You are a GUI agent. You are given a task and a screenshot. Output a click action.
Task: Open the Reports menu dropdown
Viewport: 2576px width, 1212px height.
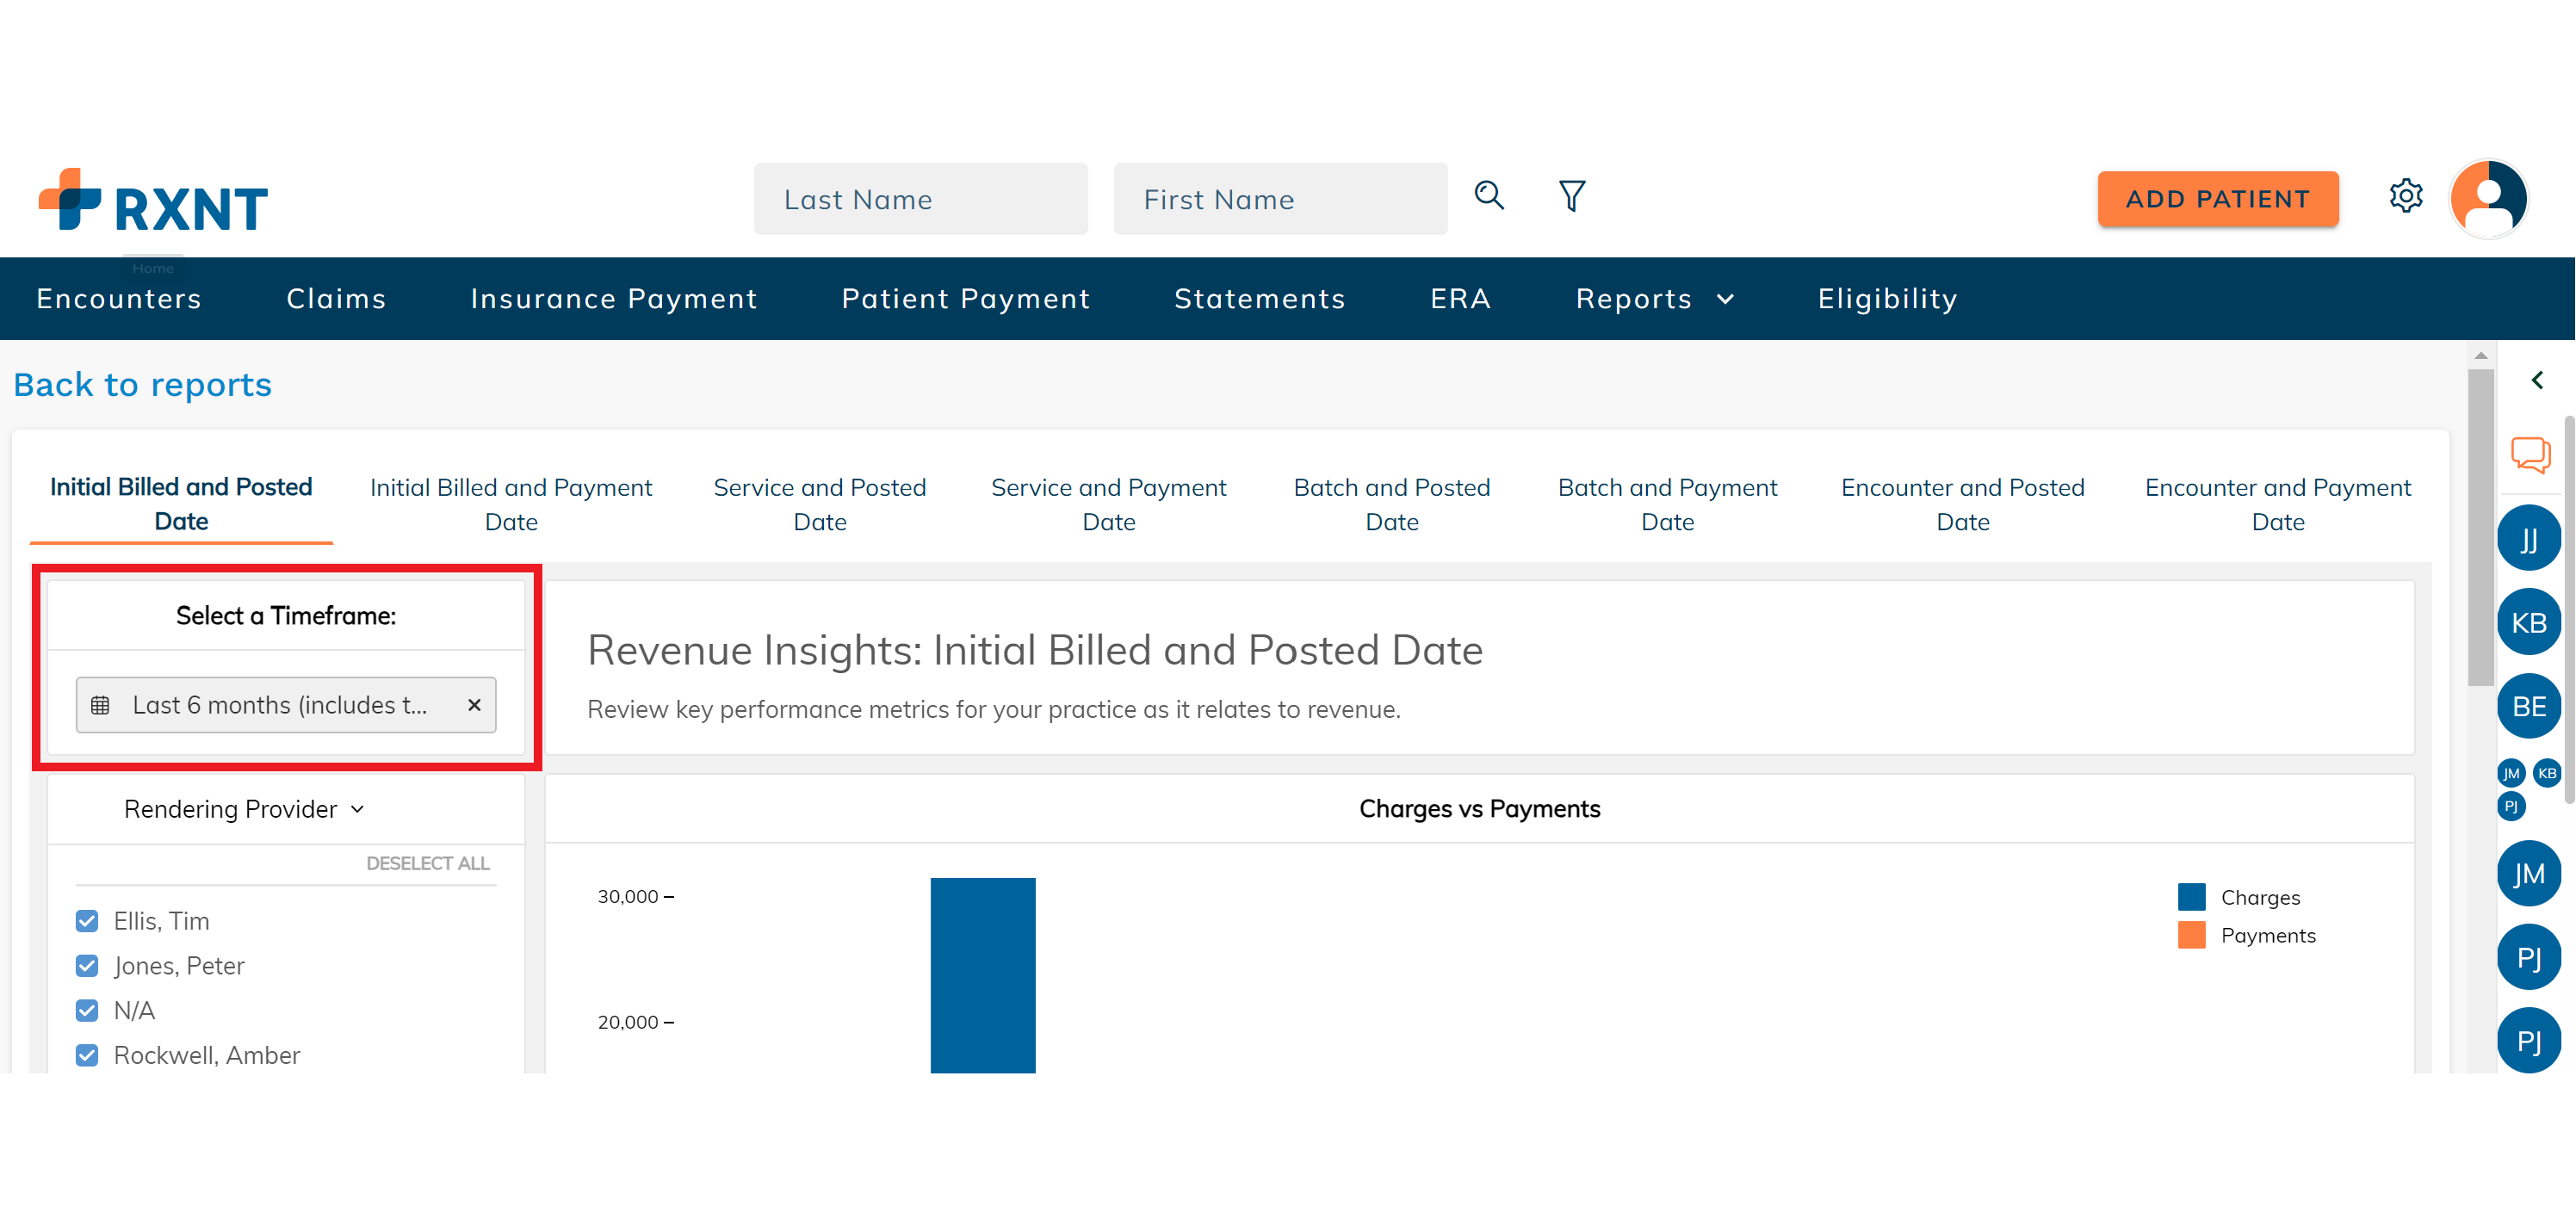tap(1655, 299)
